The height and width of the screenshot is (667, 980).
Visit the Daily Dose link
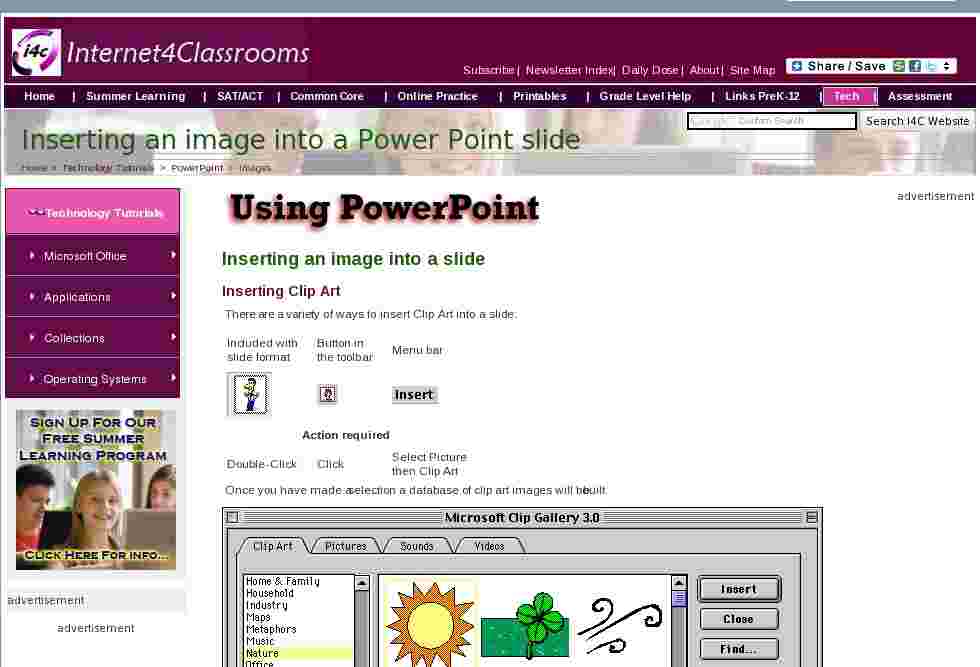[650, 70]
